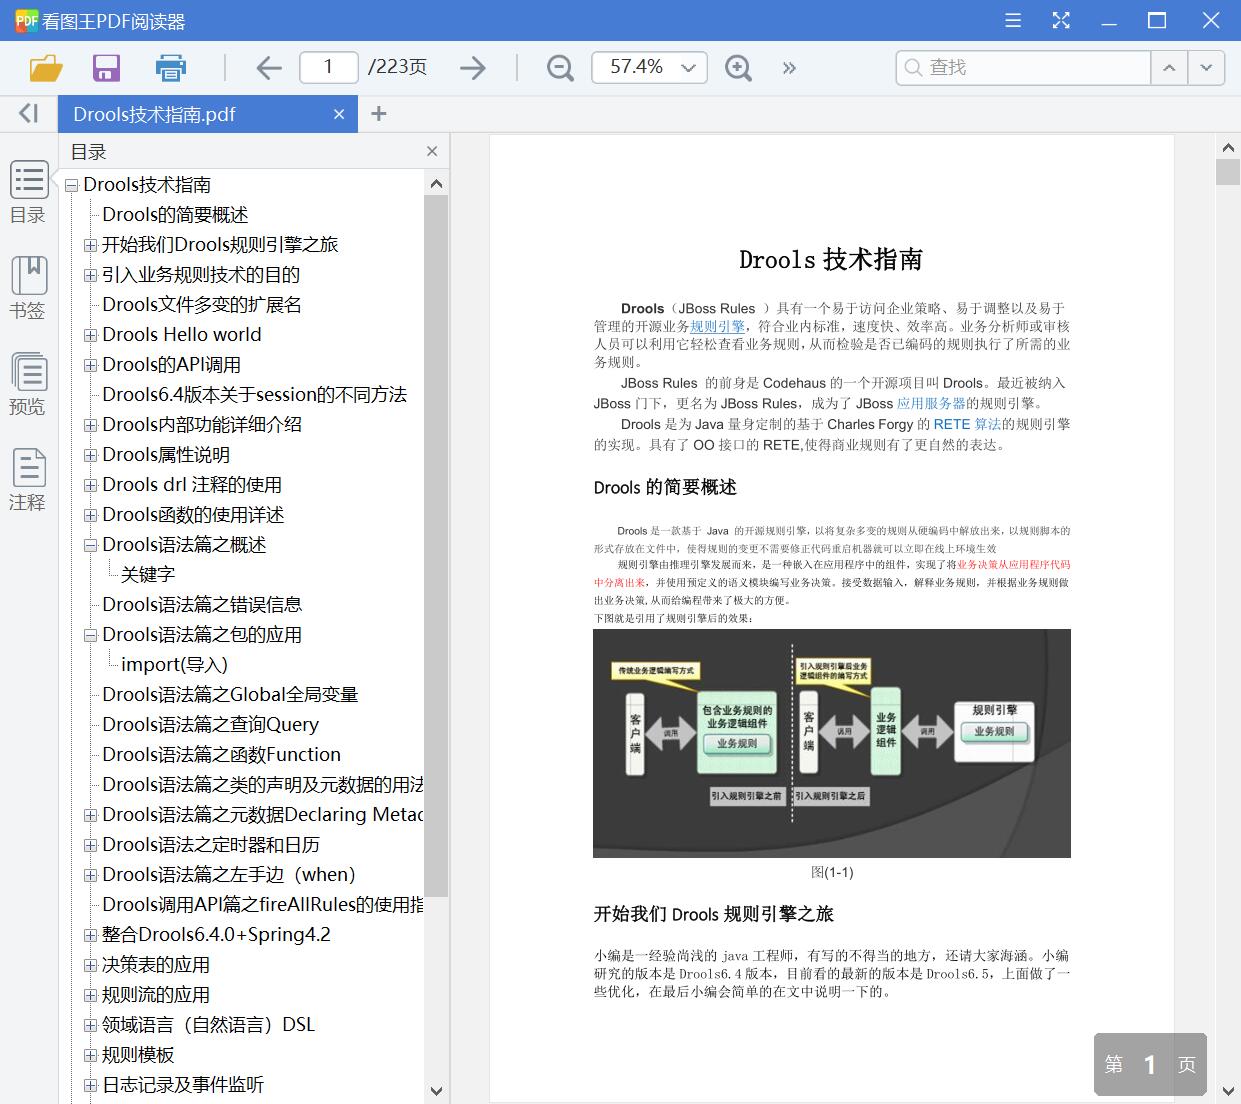Screen dimensions: 1241x1104
Task: Click the figure 1-1 diagram image
Action: pyautogui.click(x=832, y=743)
